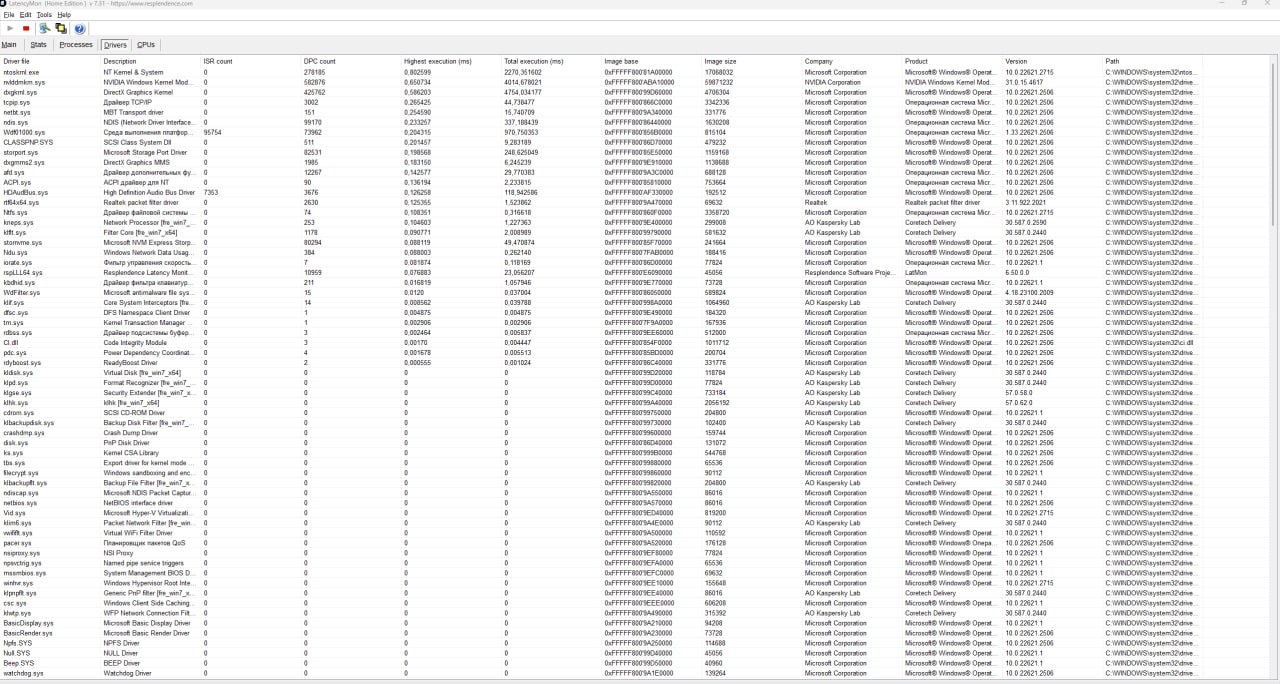Switch to the Processes tab

(76, 45)
